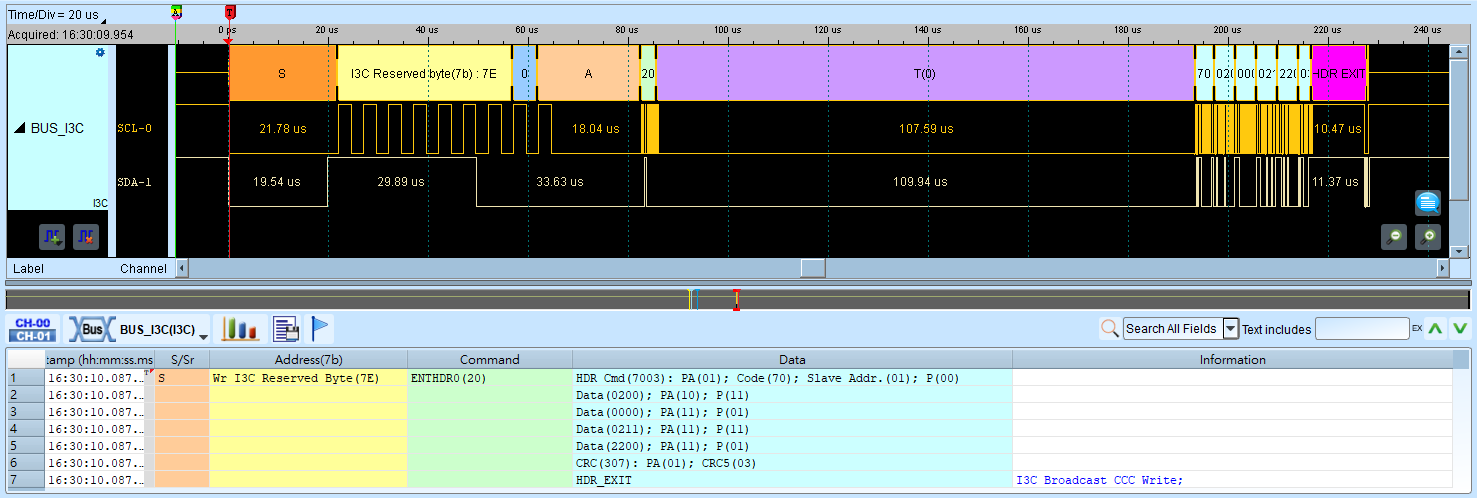Select the HDR EXIT decode segment

pyautogui.click(x=1339, y=73)
